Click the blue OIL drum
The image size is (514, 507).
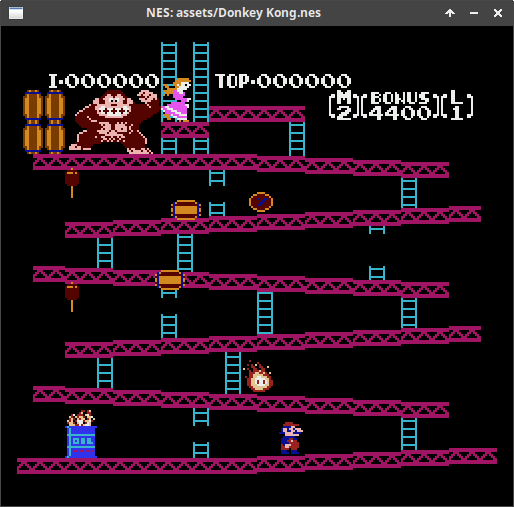pyautogui.click(x=81, y=442)
